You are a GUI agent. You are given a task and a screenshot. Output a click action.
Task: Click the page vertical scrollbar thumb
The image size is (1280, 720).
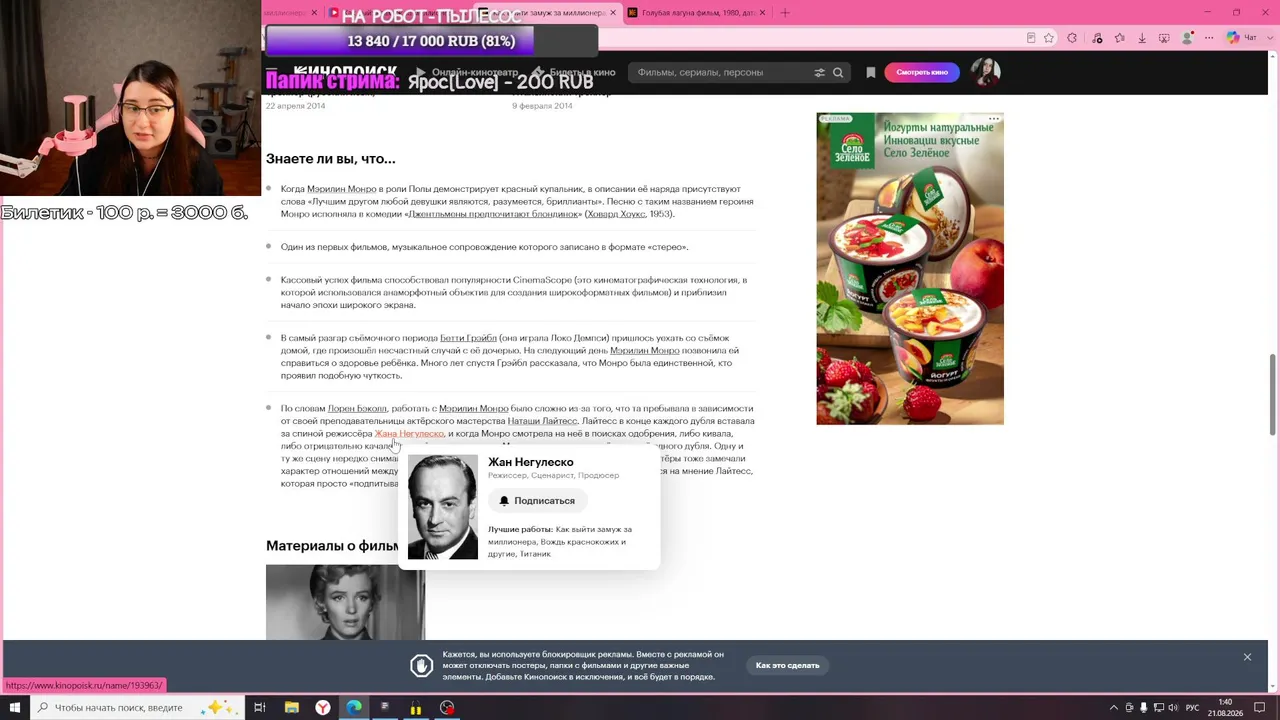(x=1273, y=394)
